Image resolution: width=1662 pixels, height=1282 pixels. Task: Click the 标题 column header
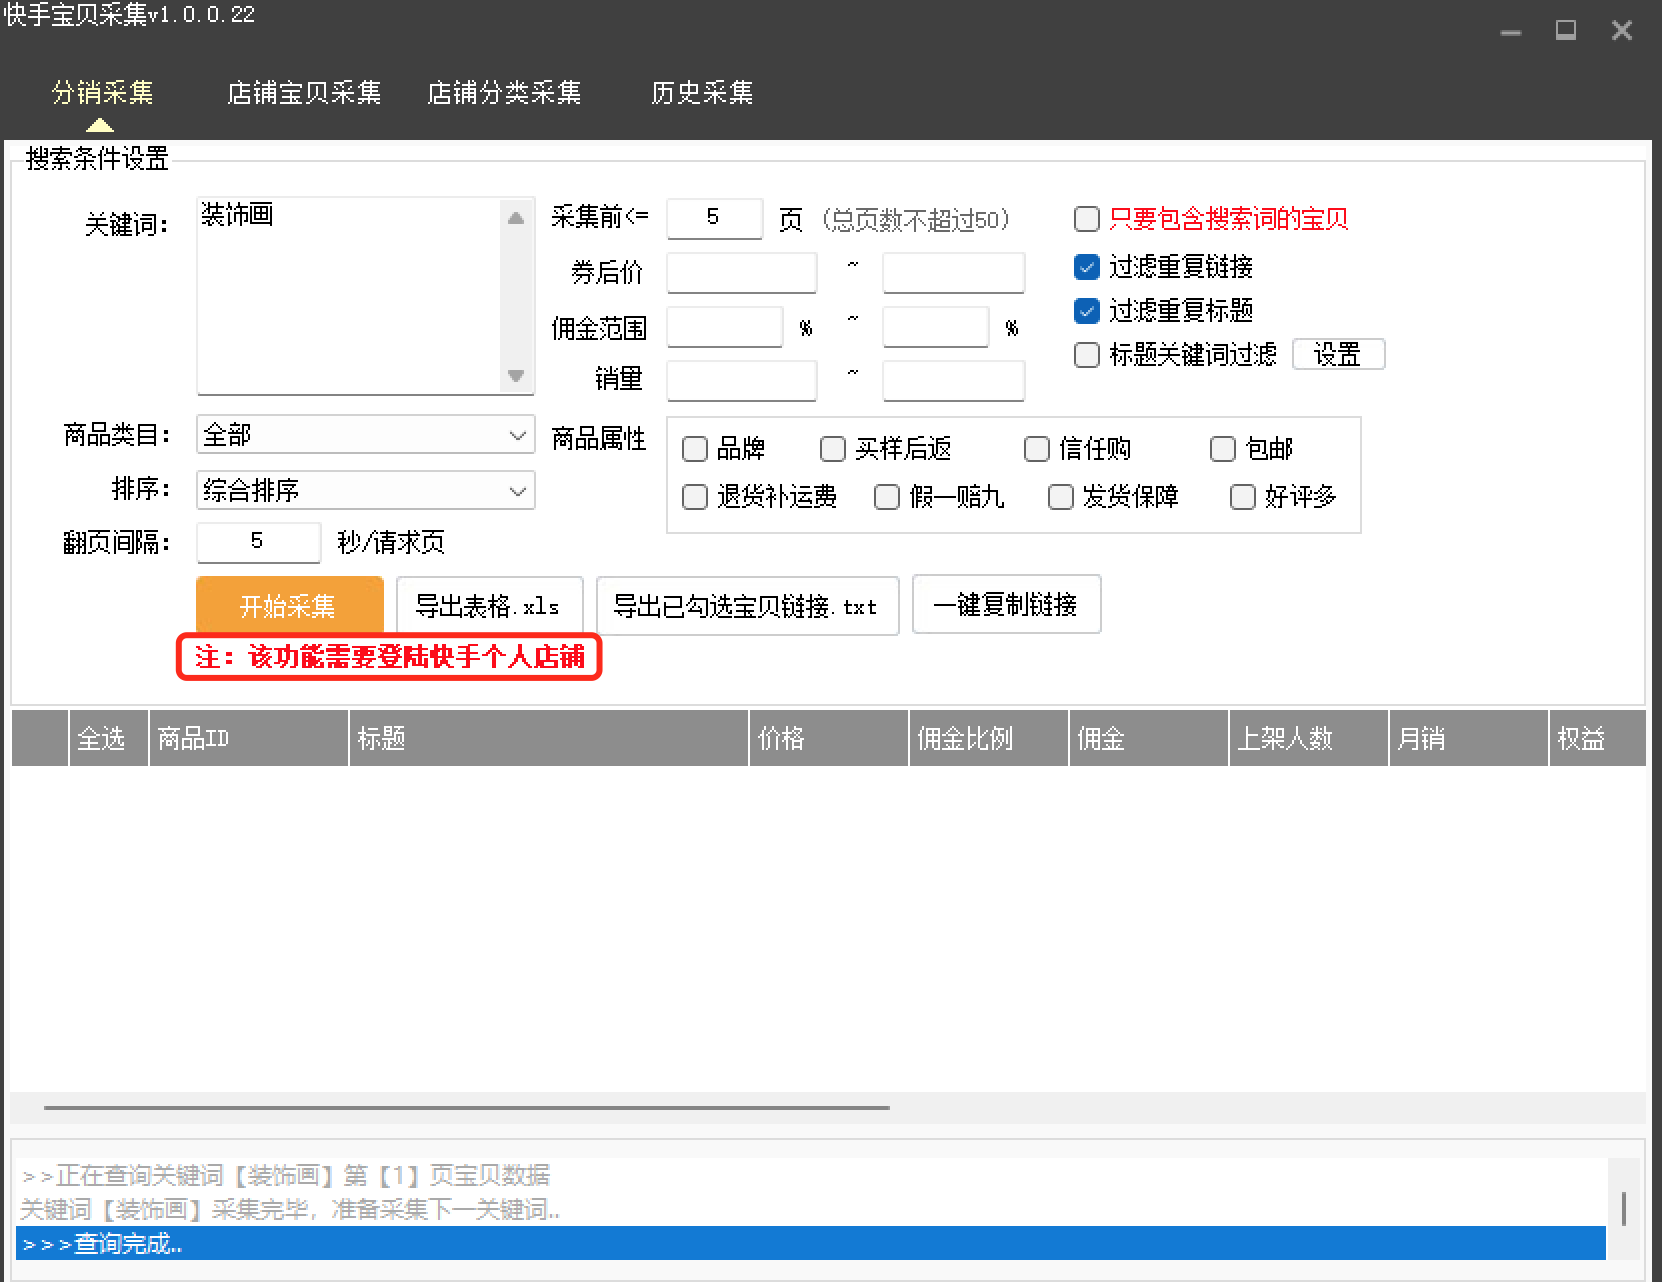tap(548, 738)
